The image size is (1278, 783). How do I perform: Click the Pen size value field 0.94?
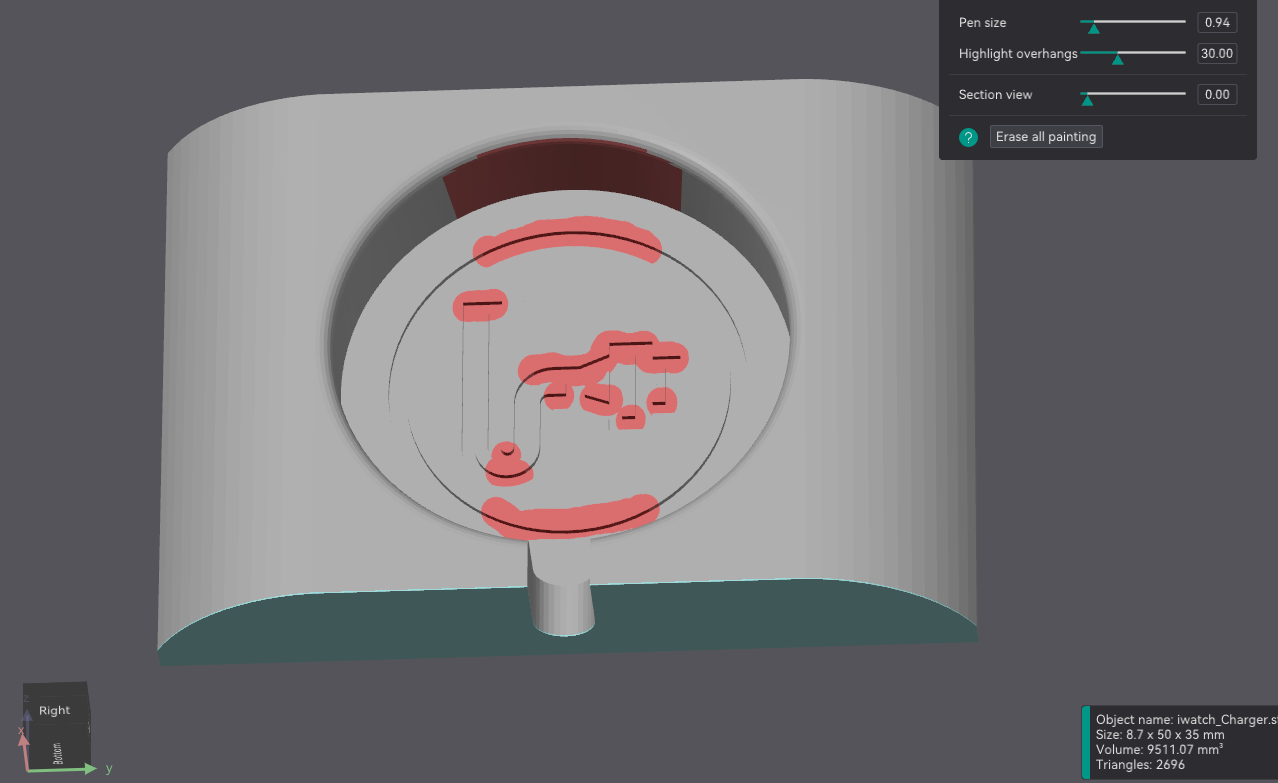pos(1217,22)
